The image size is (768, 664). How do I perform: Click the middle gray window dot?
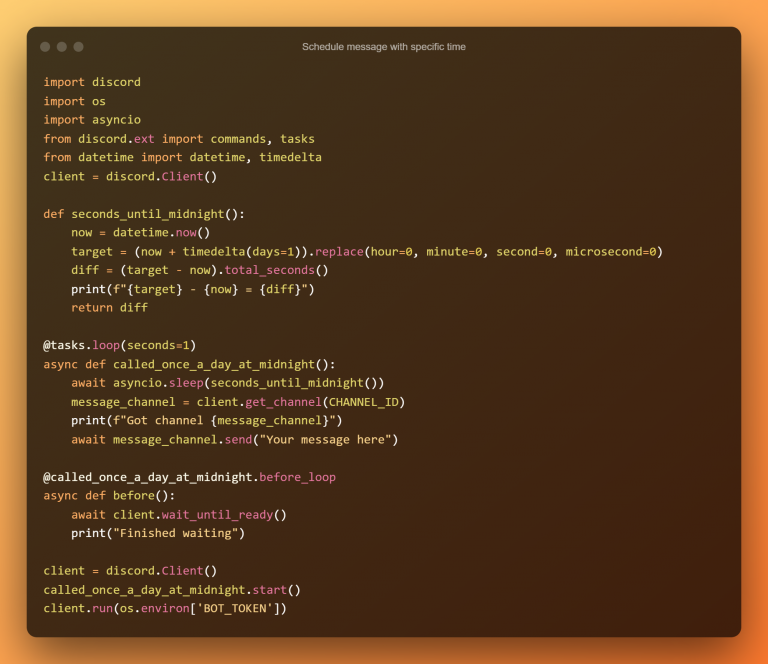pyautogui.click(x=62, y=47)
